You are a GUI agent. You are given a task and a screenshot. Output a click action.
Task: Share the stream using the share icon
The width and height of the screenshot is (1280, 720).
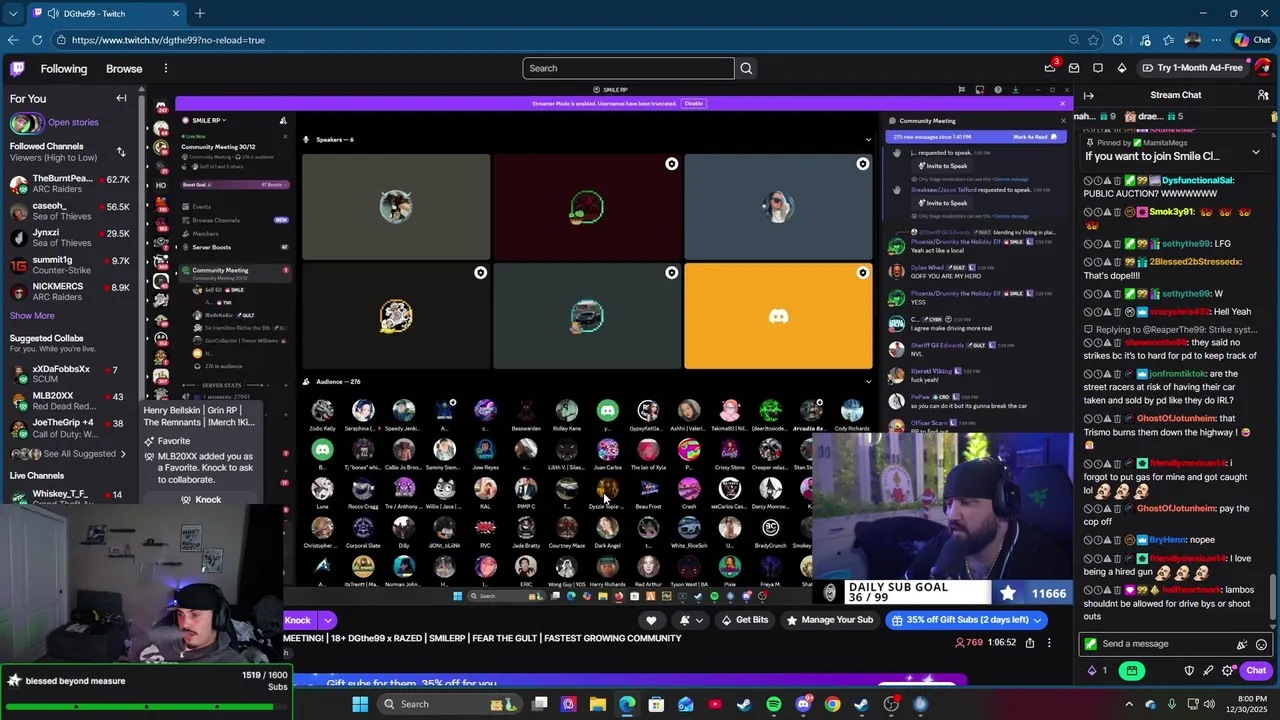point(1029,643)
